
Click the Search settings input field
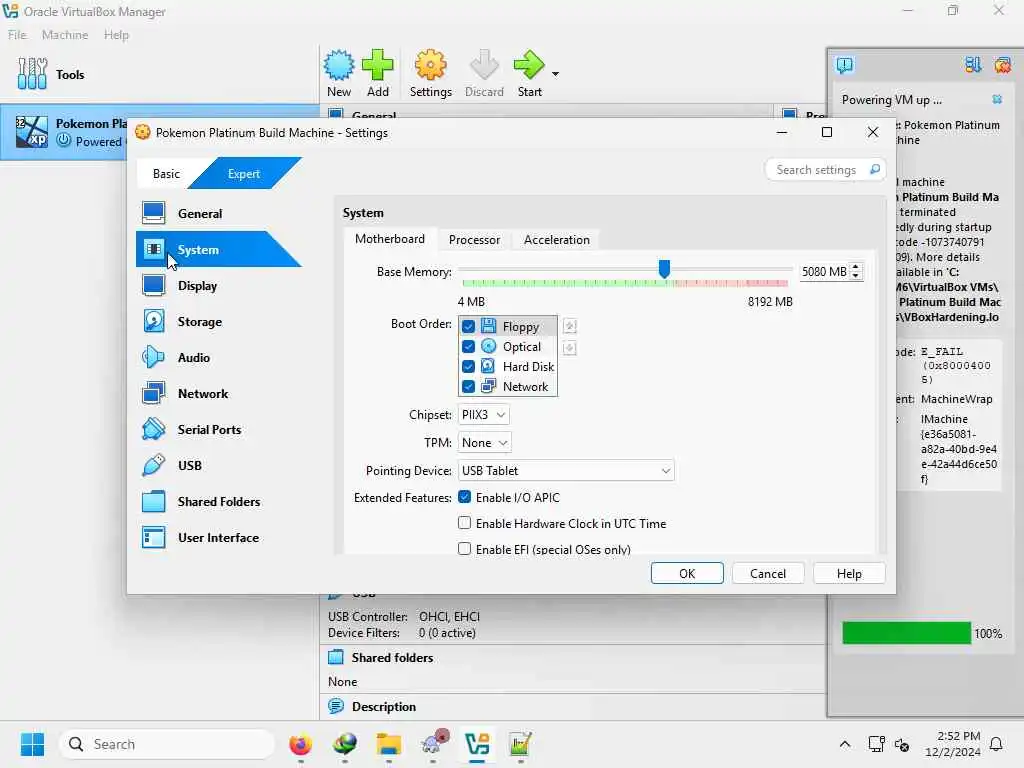click(825, 170)
